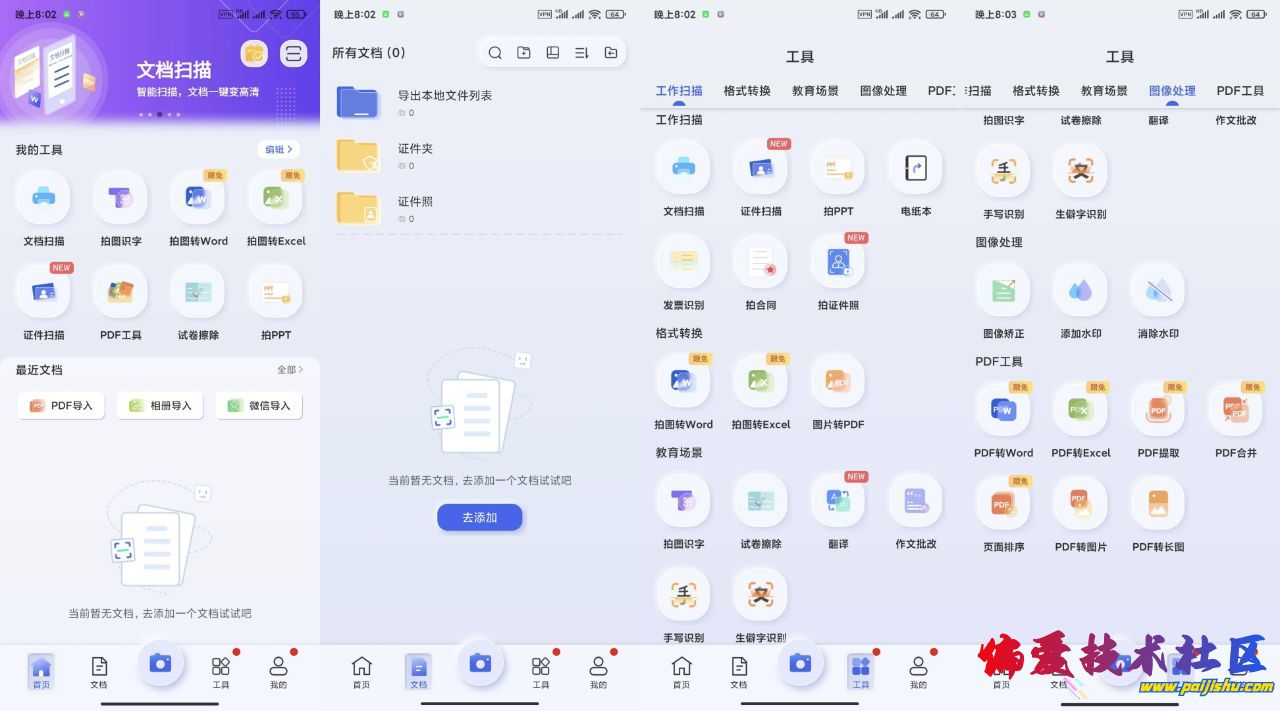1280x711 pixels.
Task: Tap the sort order icon in documents toolbar
Action: coord(582,53)
